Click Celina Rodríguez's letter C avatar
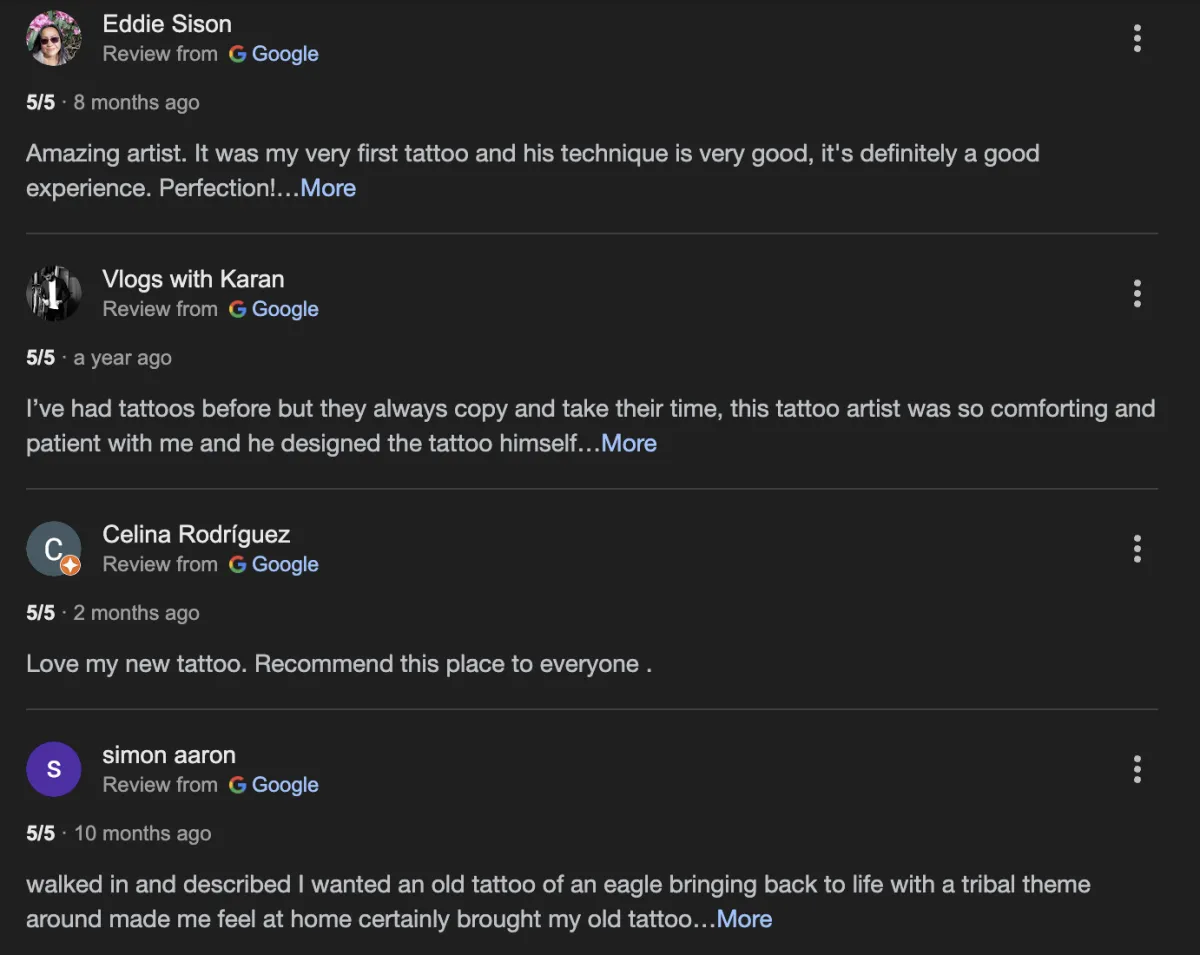Viewport: 1200px width, 955px height. 50,547
